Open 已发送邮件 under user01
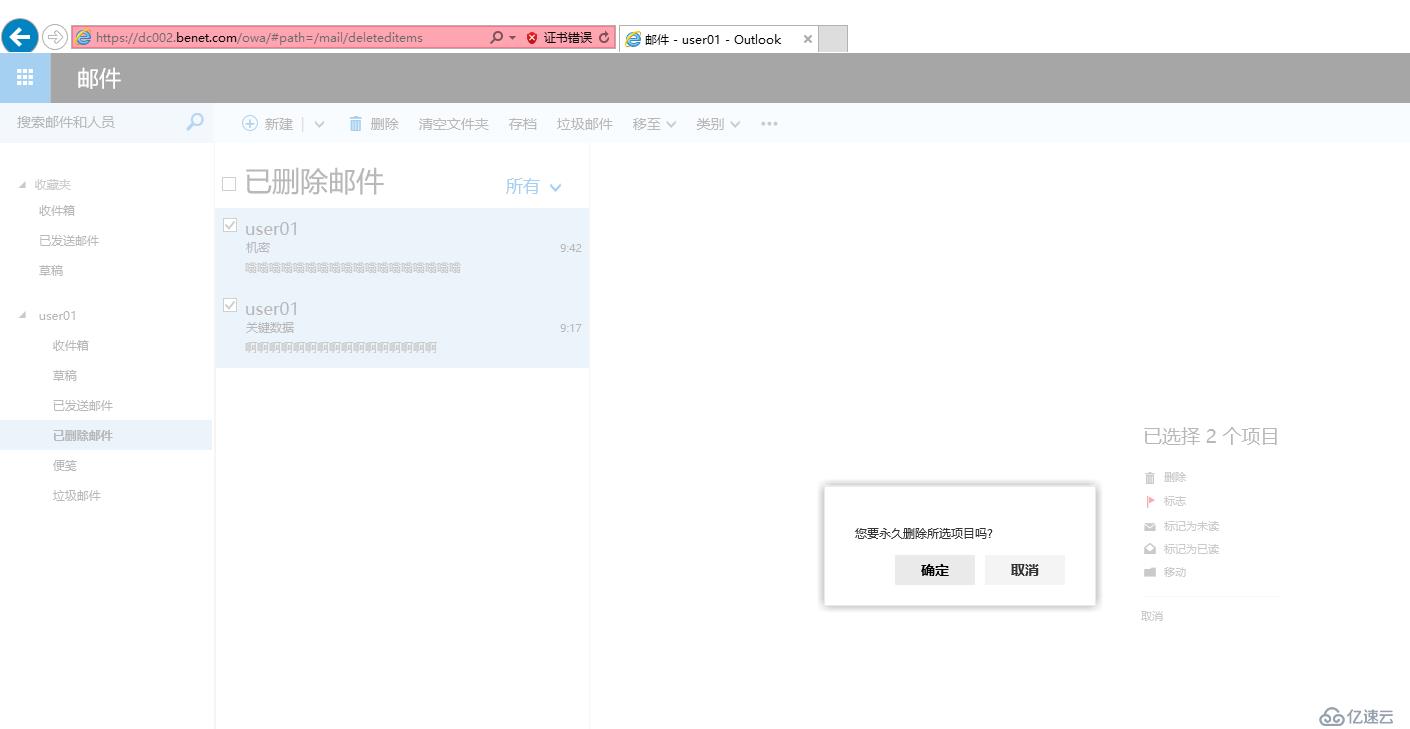The width and height of the screenshot is (1410, 729). coord(83,406)
